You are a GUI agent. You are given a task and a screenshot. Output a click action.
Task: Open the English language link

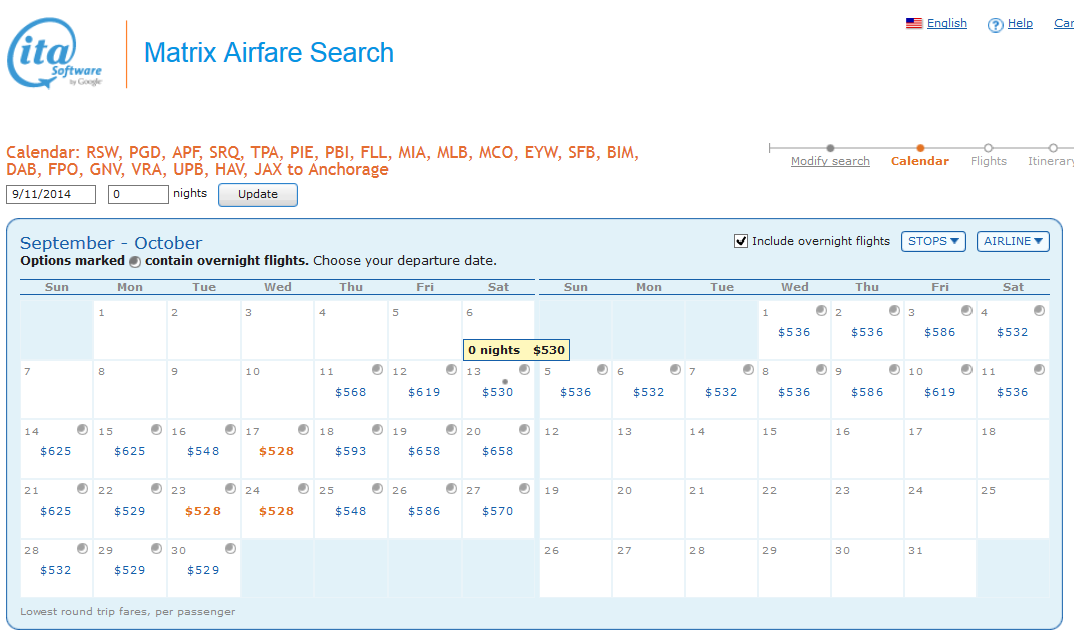946,23
